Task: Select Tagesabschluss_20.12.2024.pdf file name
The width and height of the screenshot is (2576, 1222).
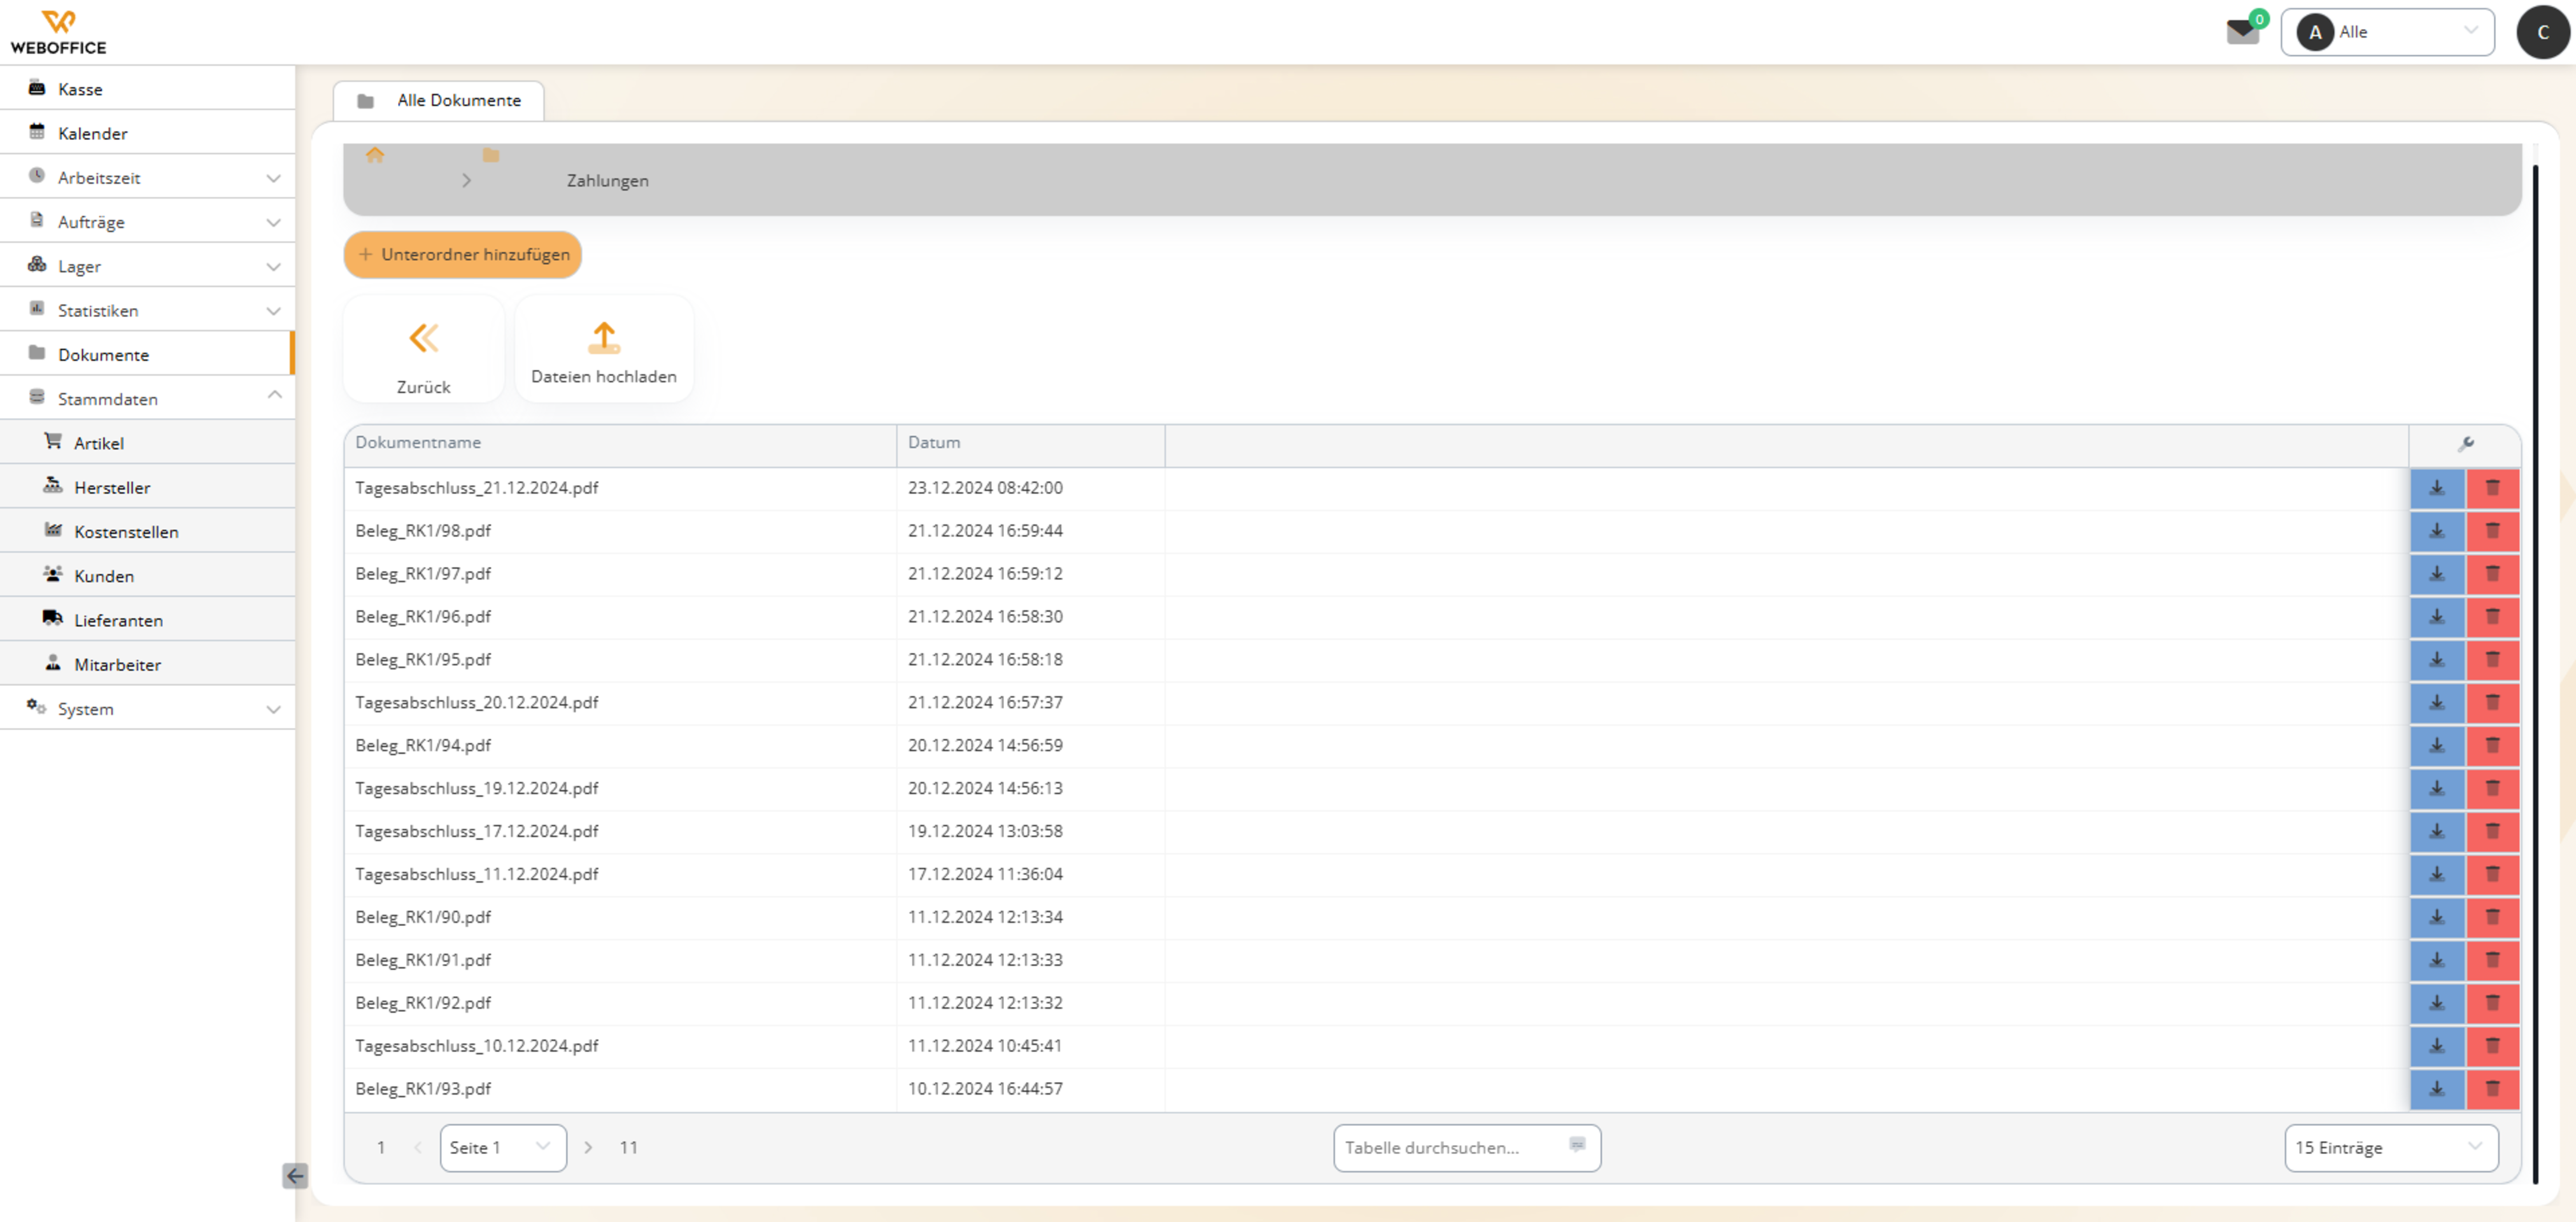Action: coord(477,703)
